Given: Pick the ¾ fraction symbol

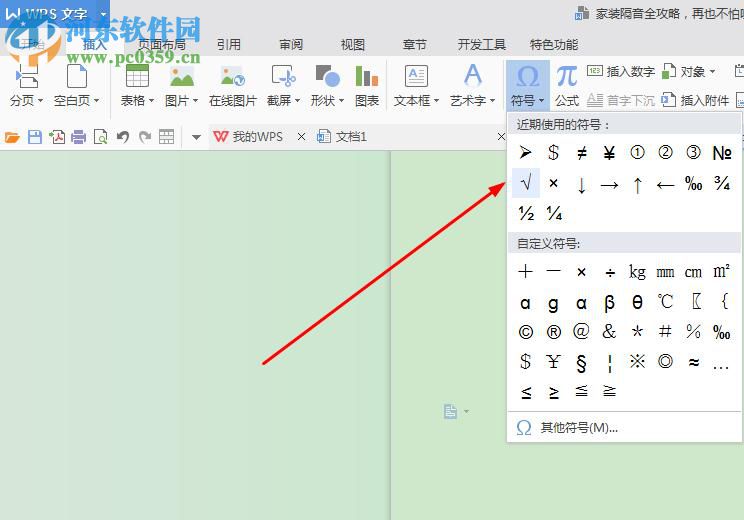Looking at the screenshot, I should [x=722, y=183].
